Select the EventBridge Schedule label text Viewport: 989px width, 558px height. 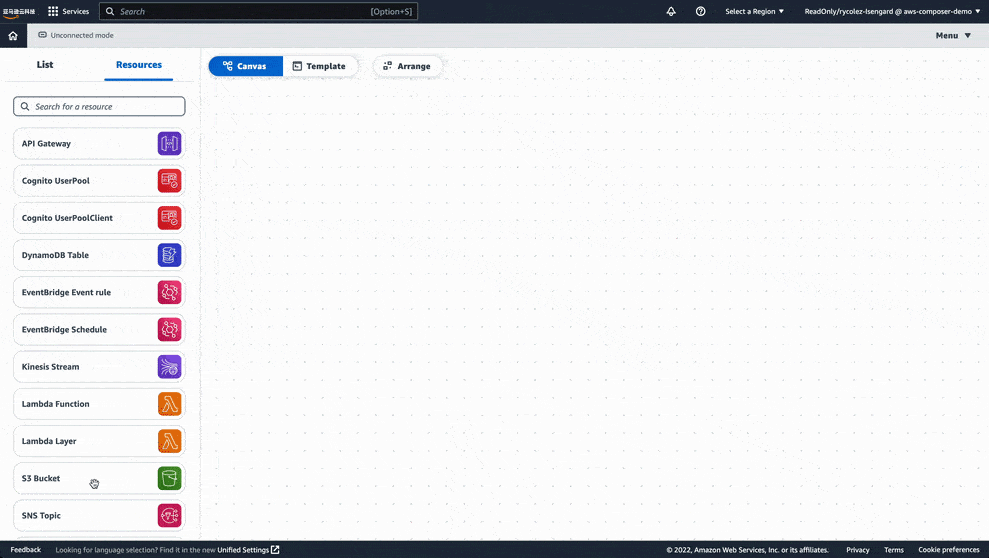[64, 330]
